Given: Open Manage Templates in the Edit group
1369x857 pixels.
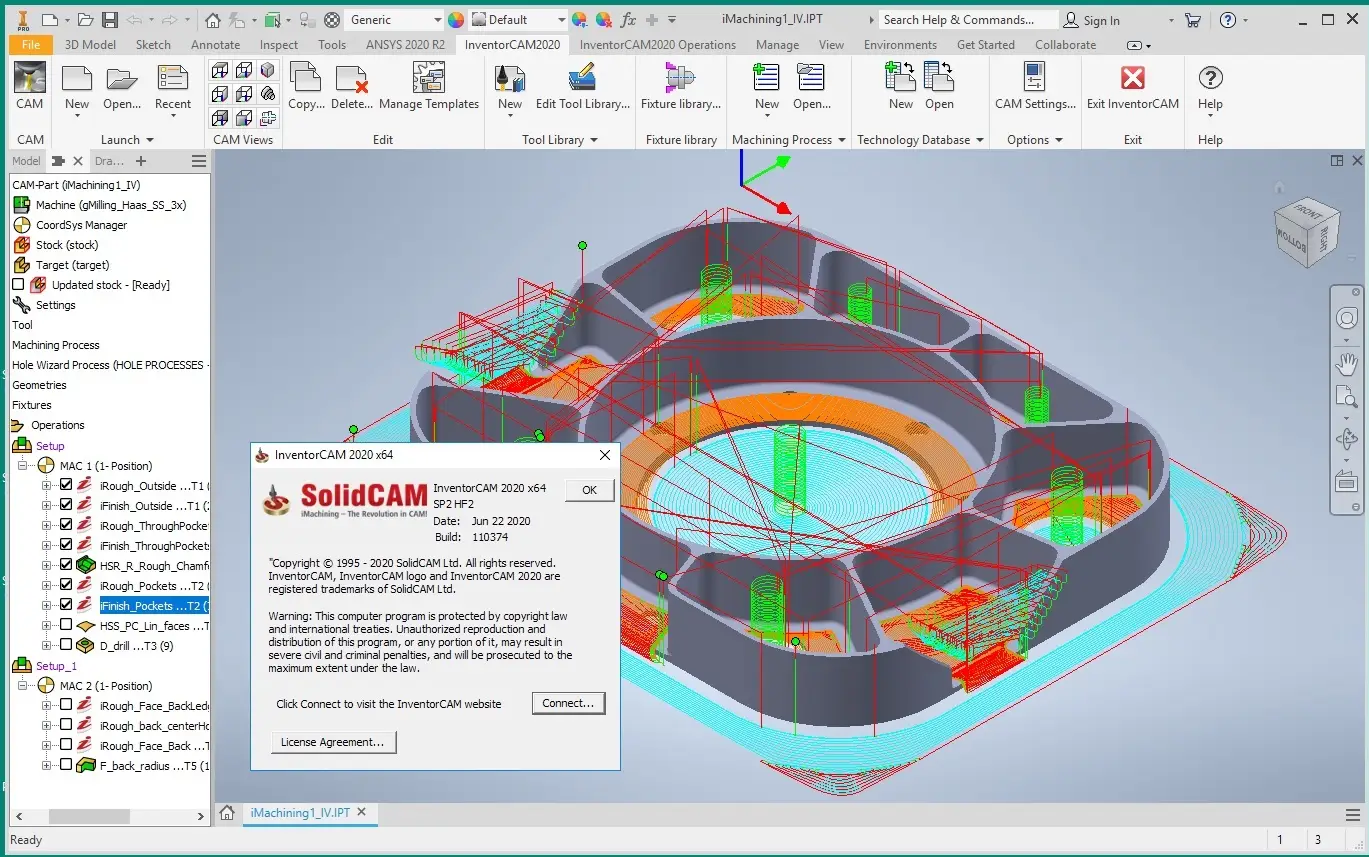Looking at the screenshot, I should coord(429,87).
